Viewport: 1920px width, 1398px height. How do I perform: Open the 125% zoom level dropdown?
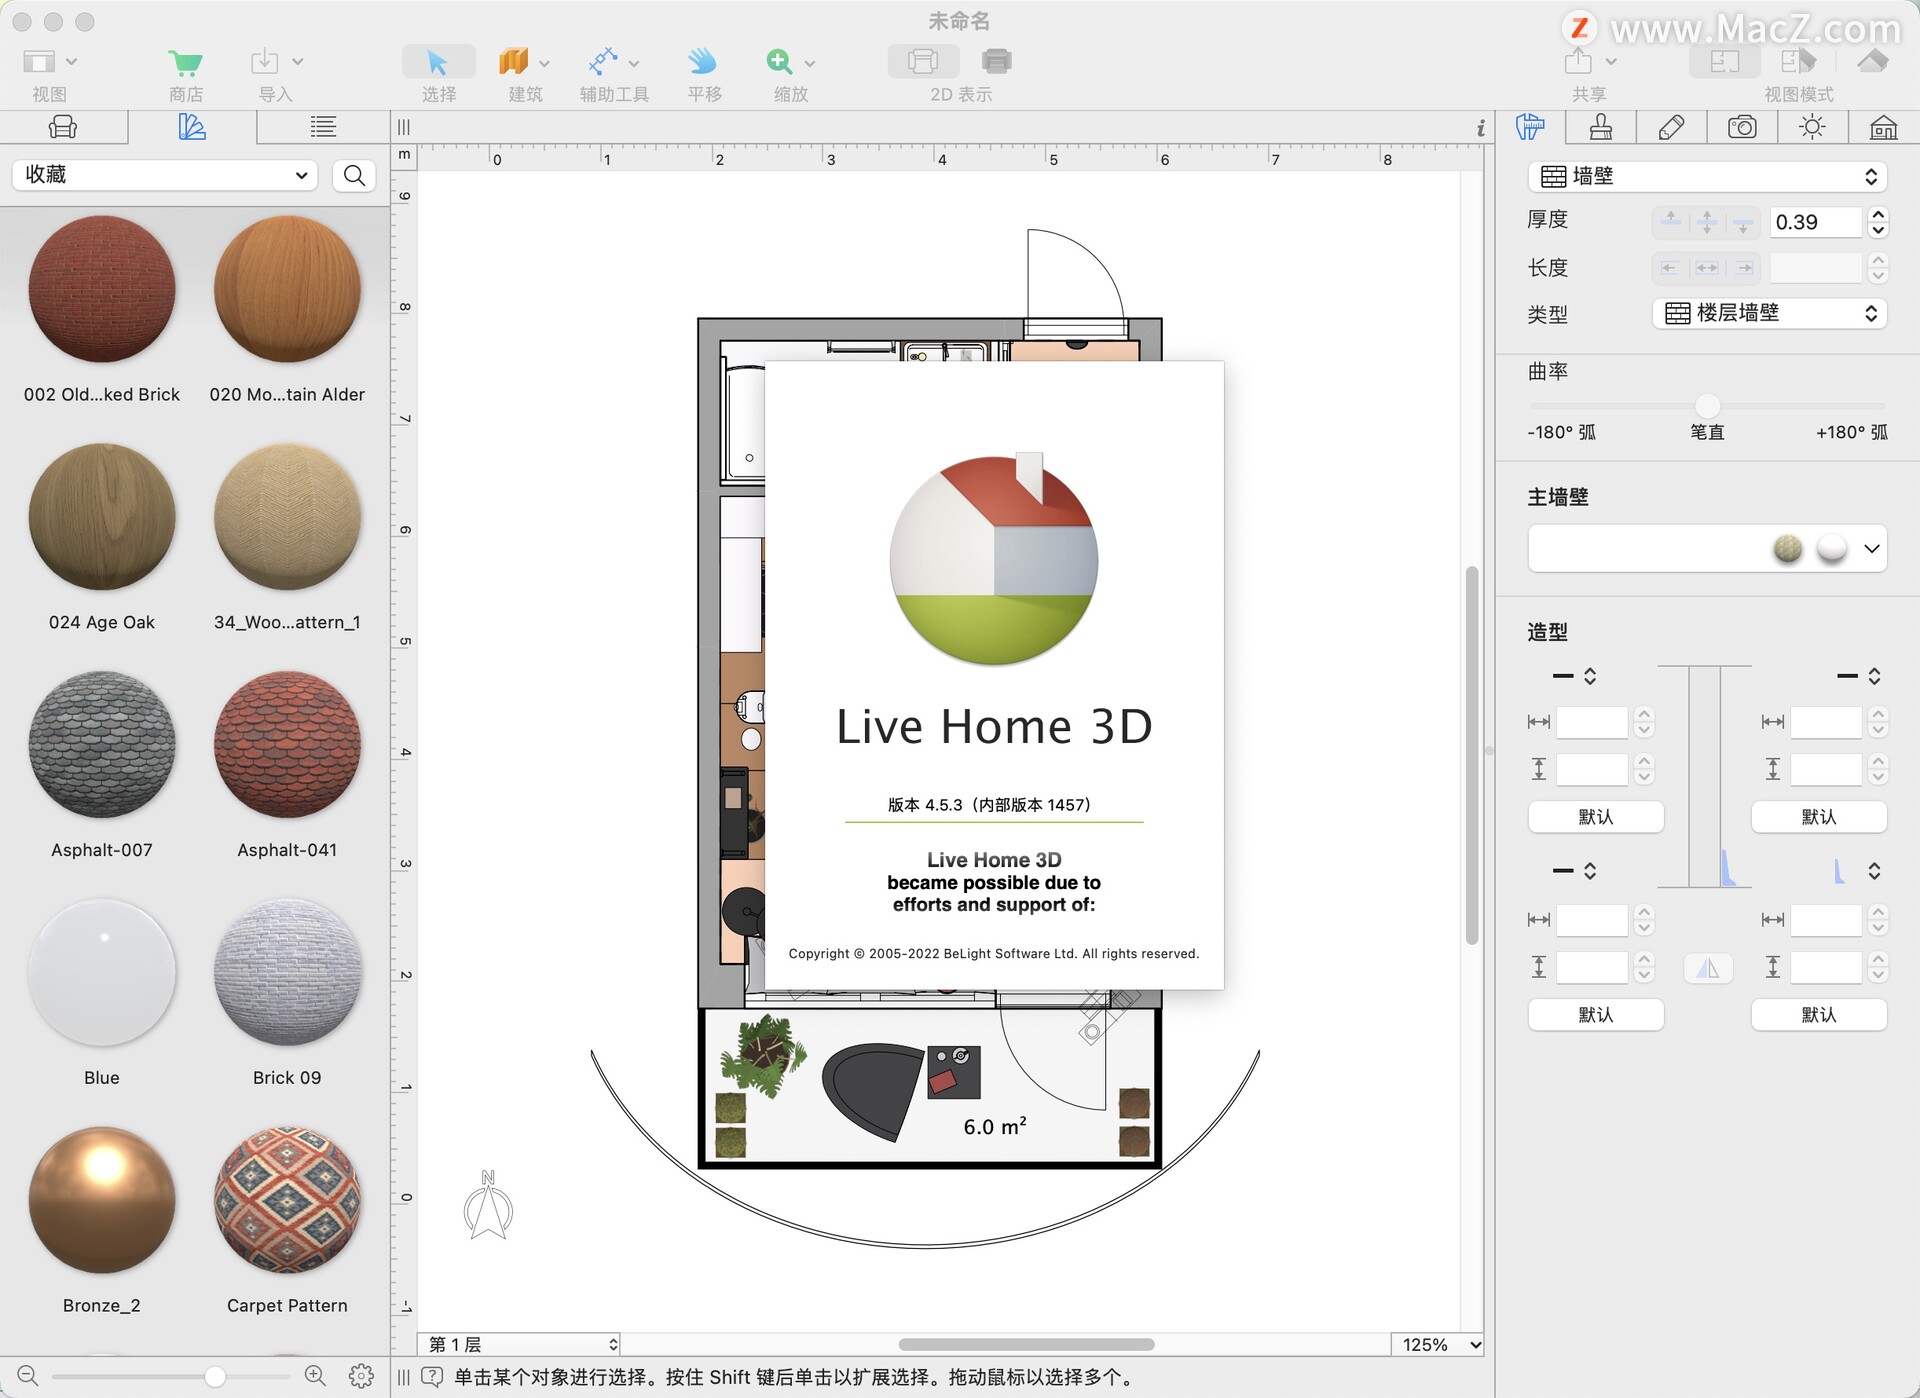click(1437, 1344)
